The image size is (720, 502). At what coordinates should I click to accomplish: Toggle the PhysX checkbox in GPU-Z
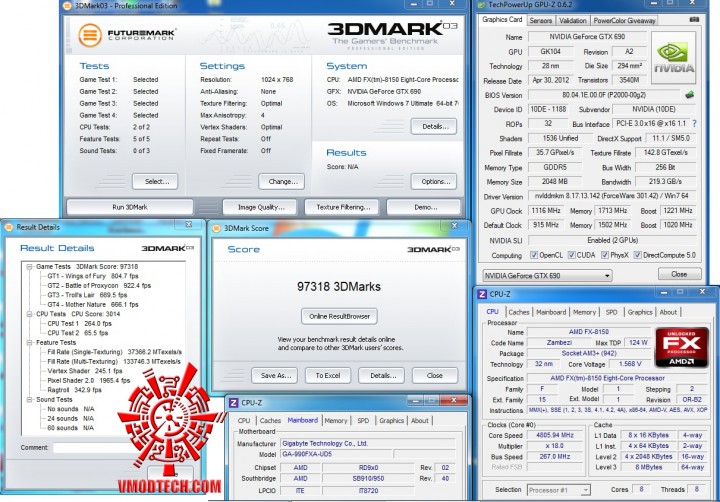click(605, 255)
